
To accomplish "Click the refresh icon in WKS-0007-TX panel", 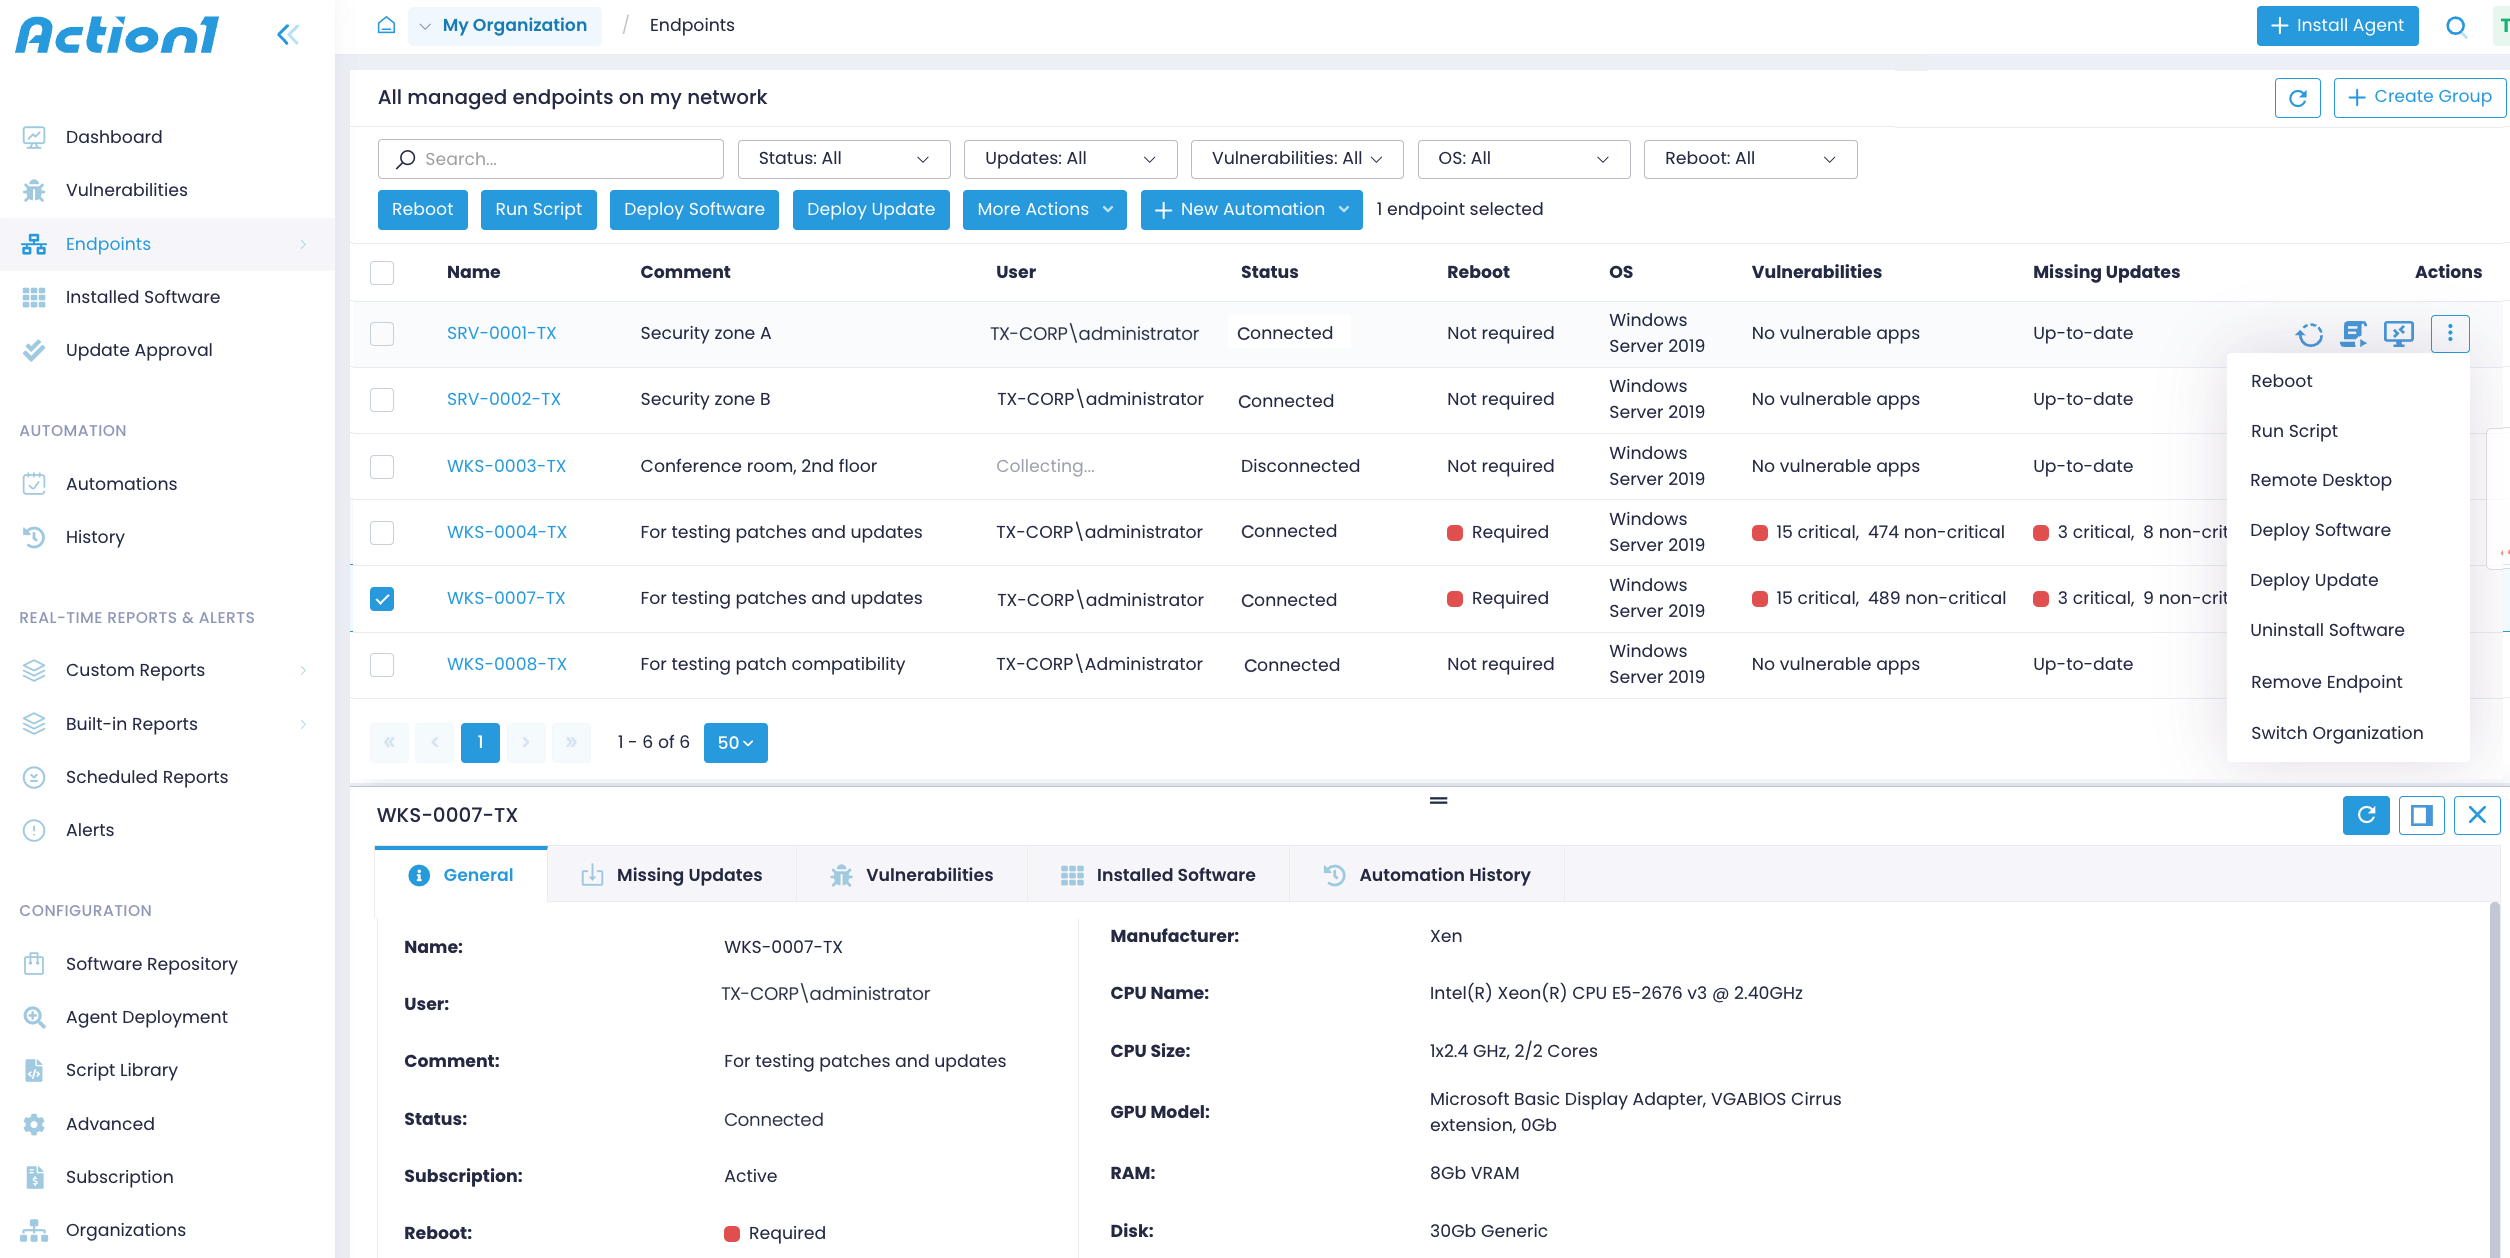I will [x=2366, y=815].
